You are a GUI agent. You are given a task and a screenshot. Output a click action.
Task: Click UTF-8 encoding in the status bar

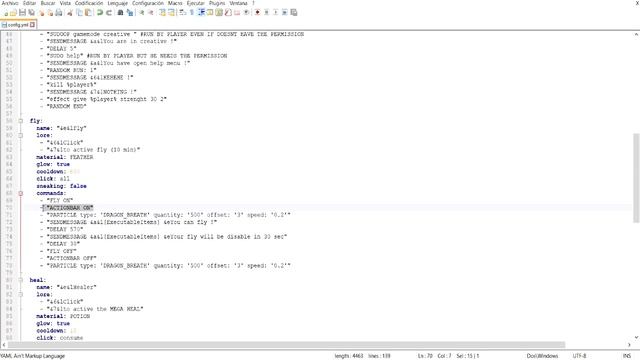(x=579, y=356)
